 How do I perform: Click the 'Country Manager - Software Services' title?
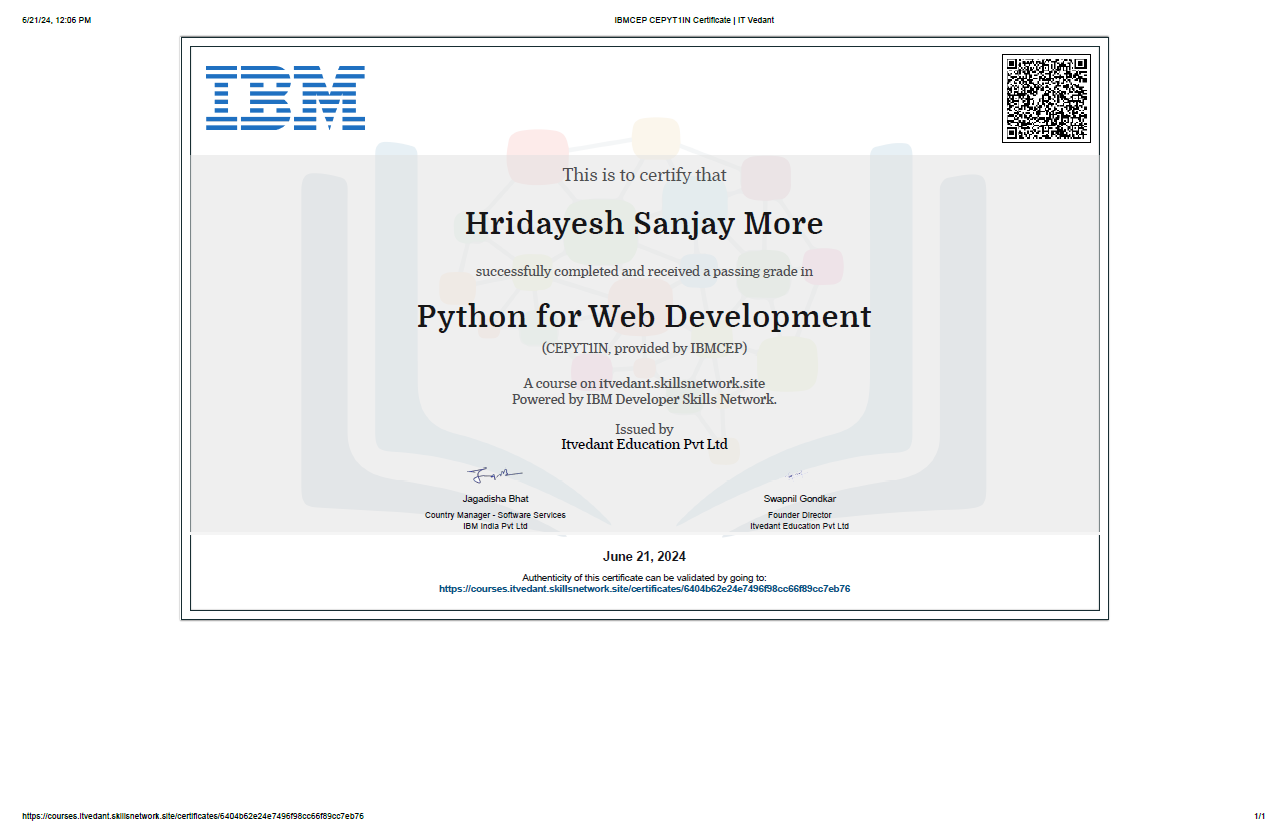(495, 515)
